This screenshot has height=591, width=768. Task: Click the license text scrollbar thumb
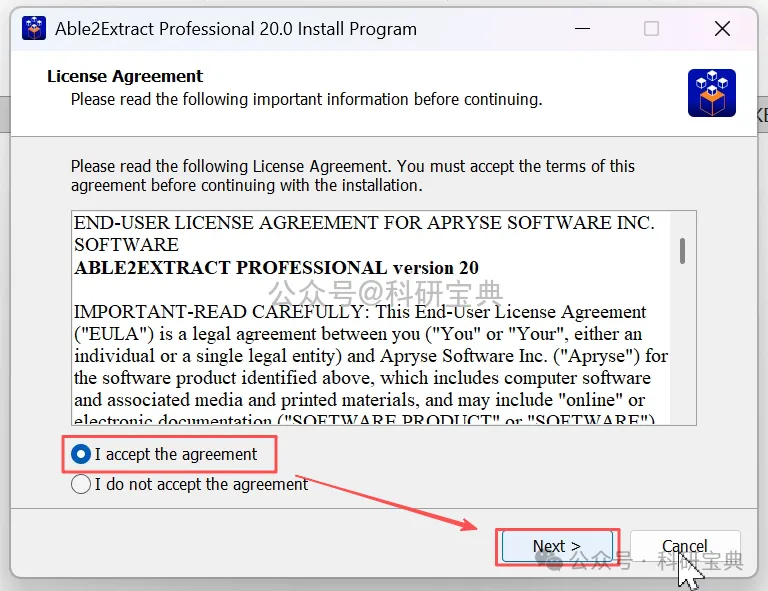pos(682,251)
